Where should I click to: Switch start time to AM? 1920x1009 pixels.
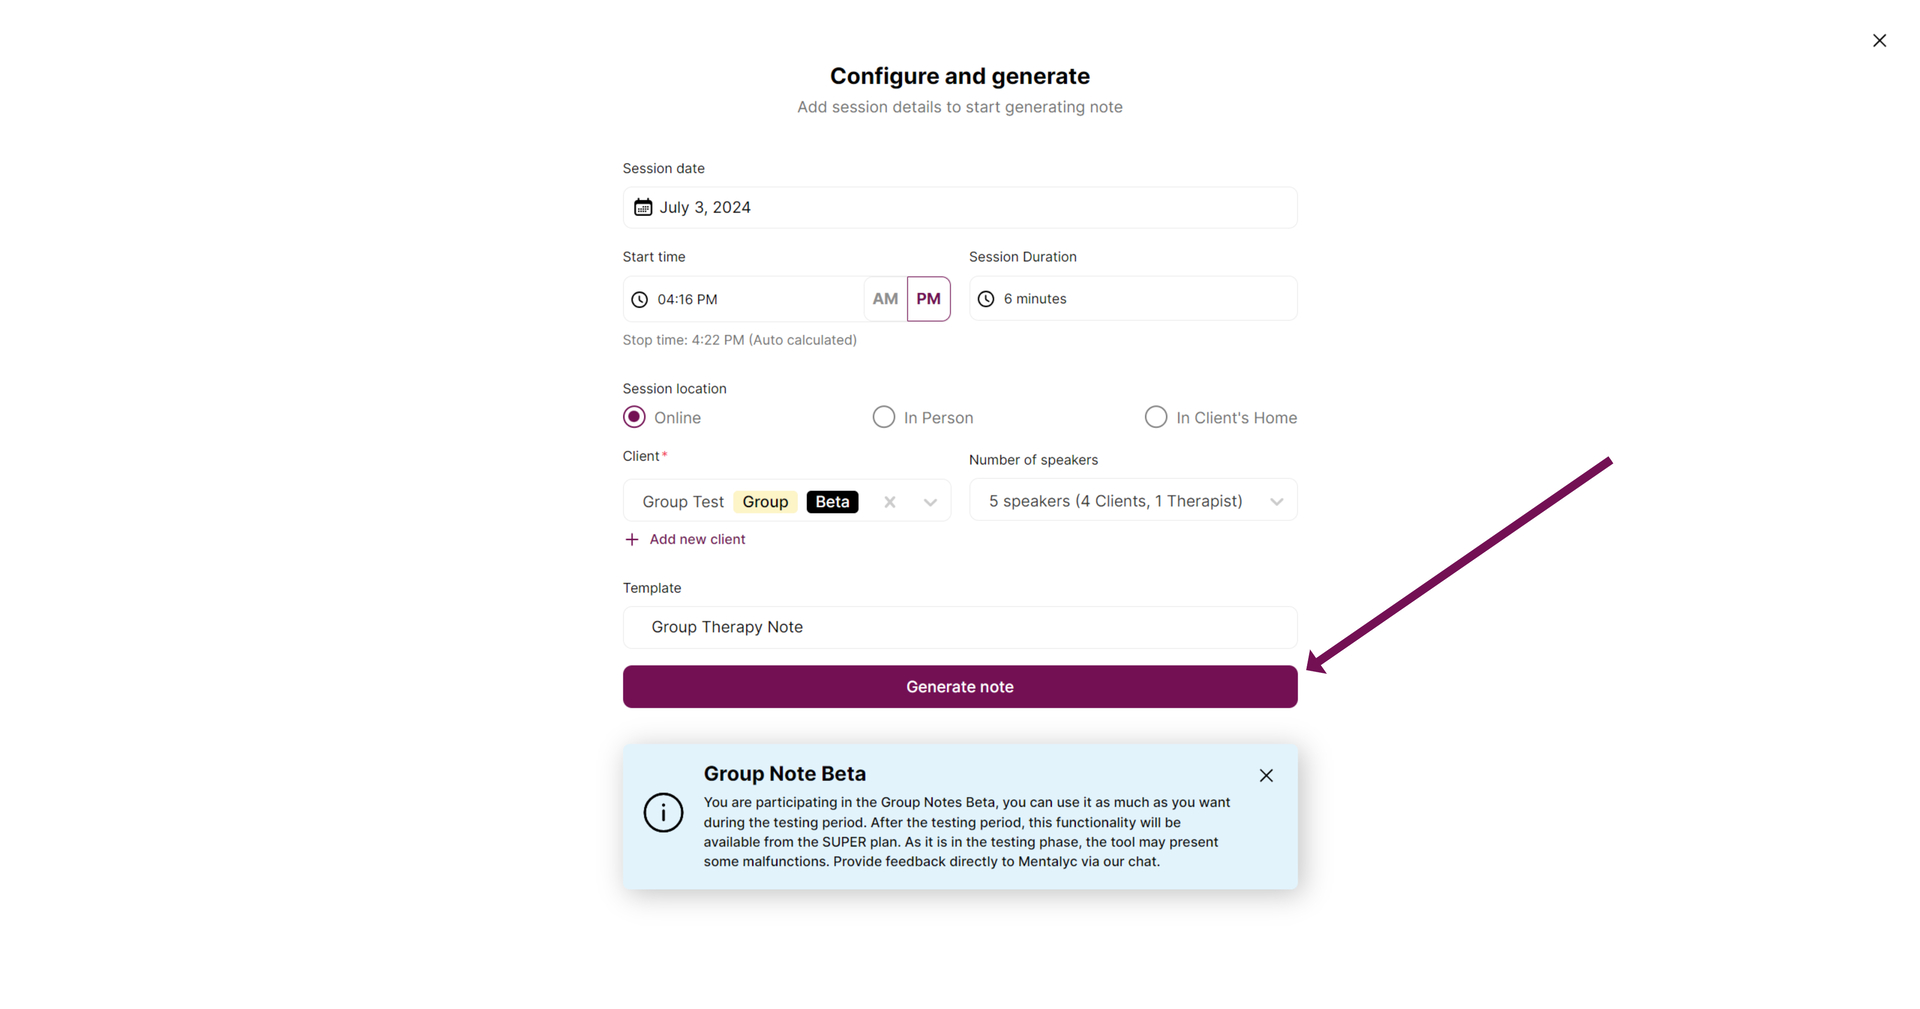885,299
